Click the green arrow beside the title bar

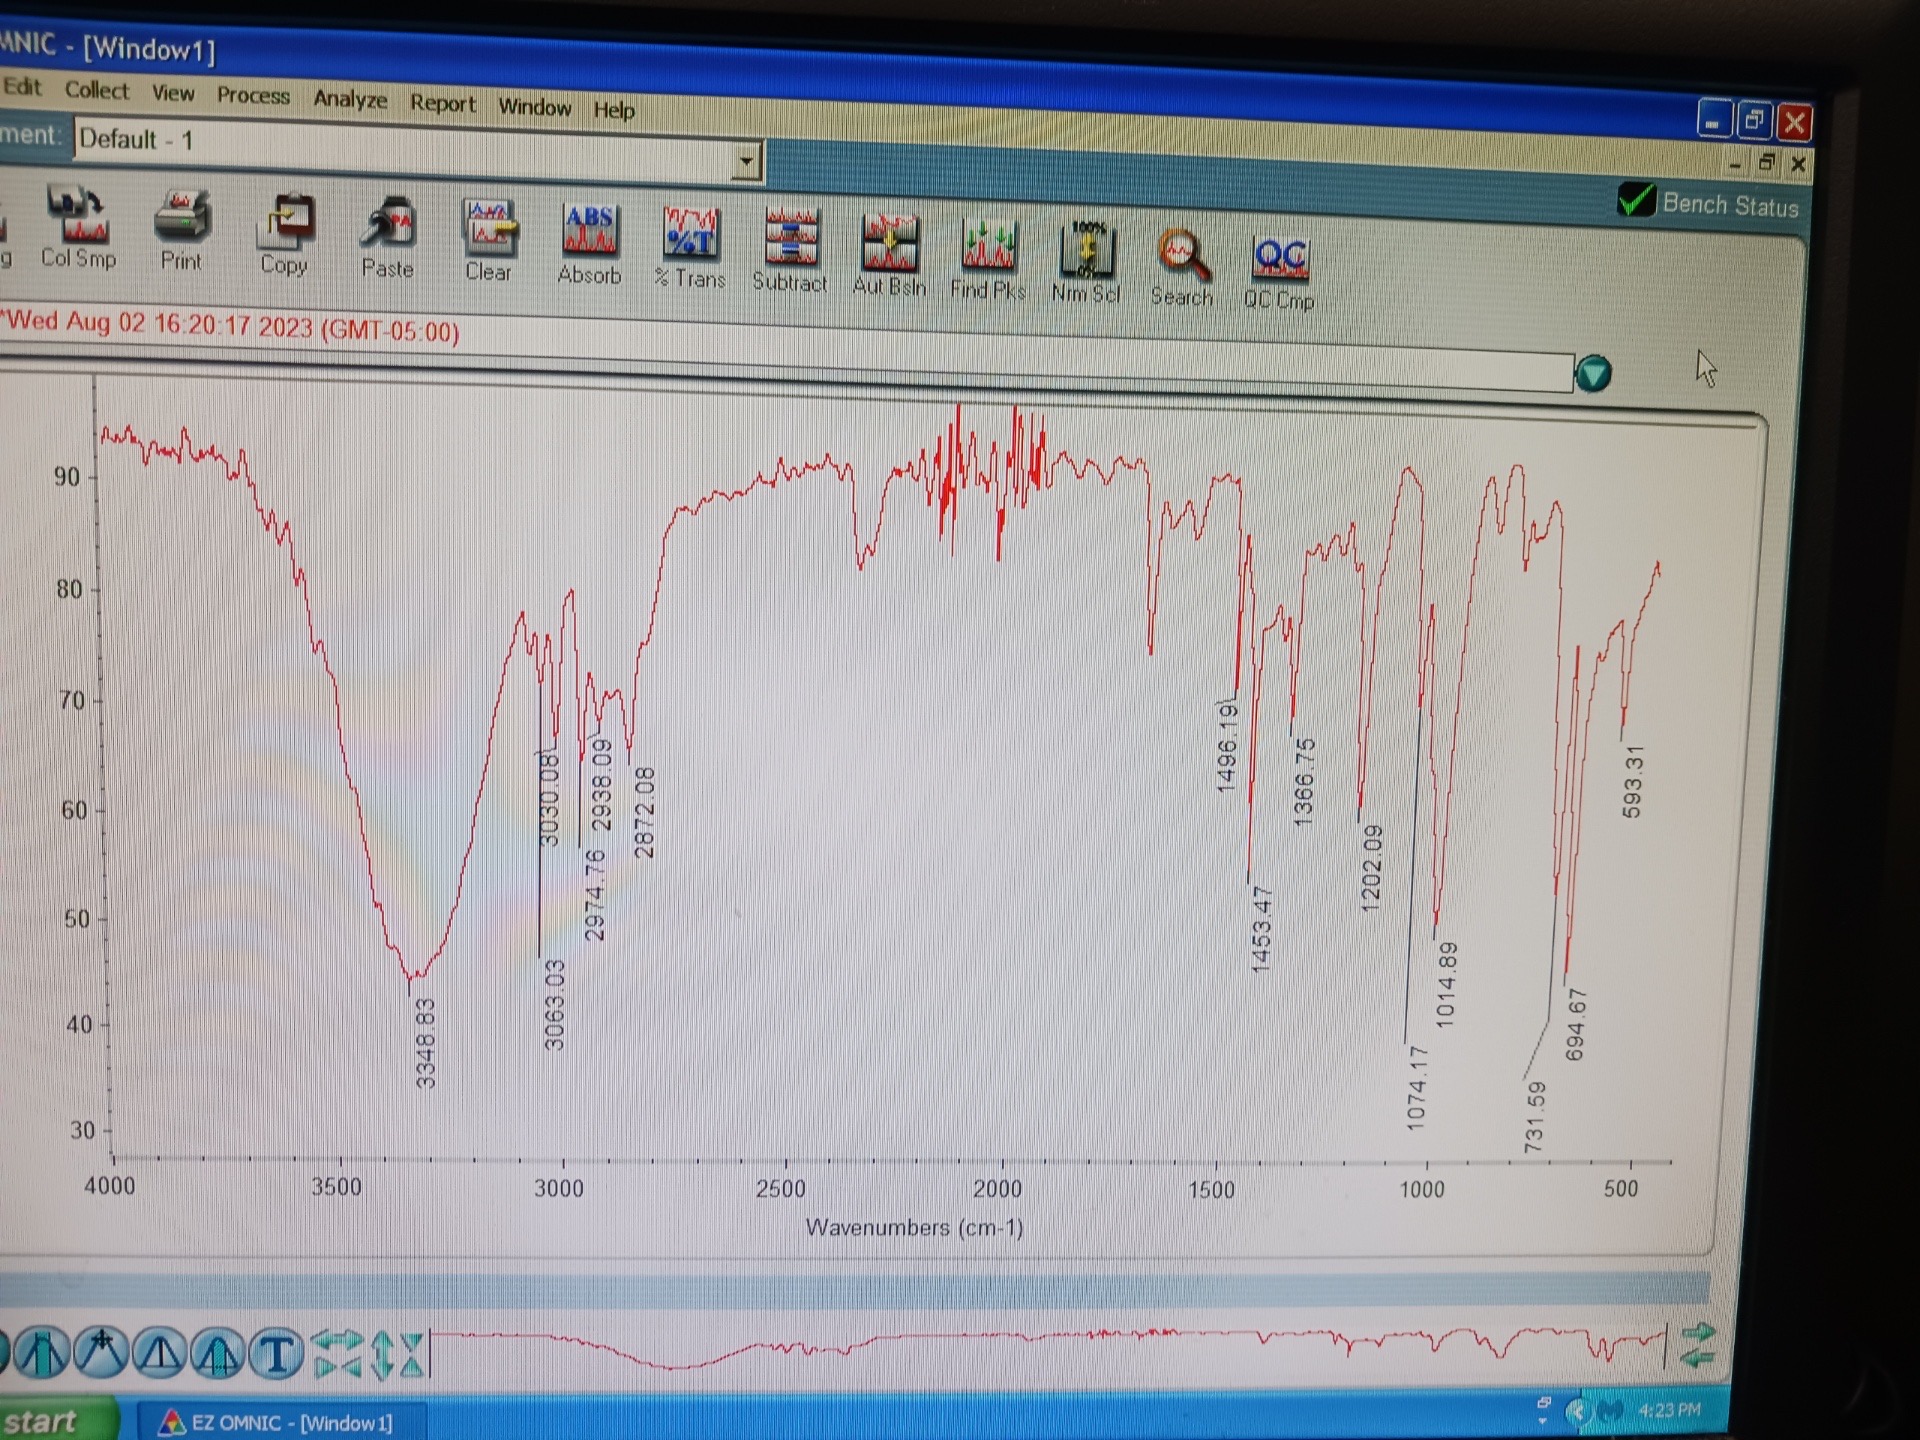(1593, 373)
